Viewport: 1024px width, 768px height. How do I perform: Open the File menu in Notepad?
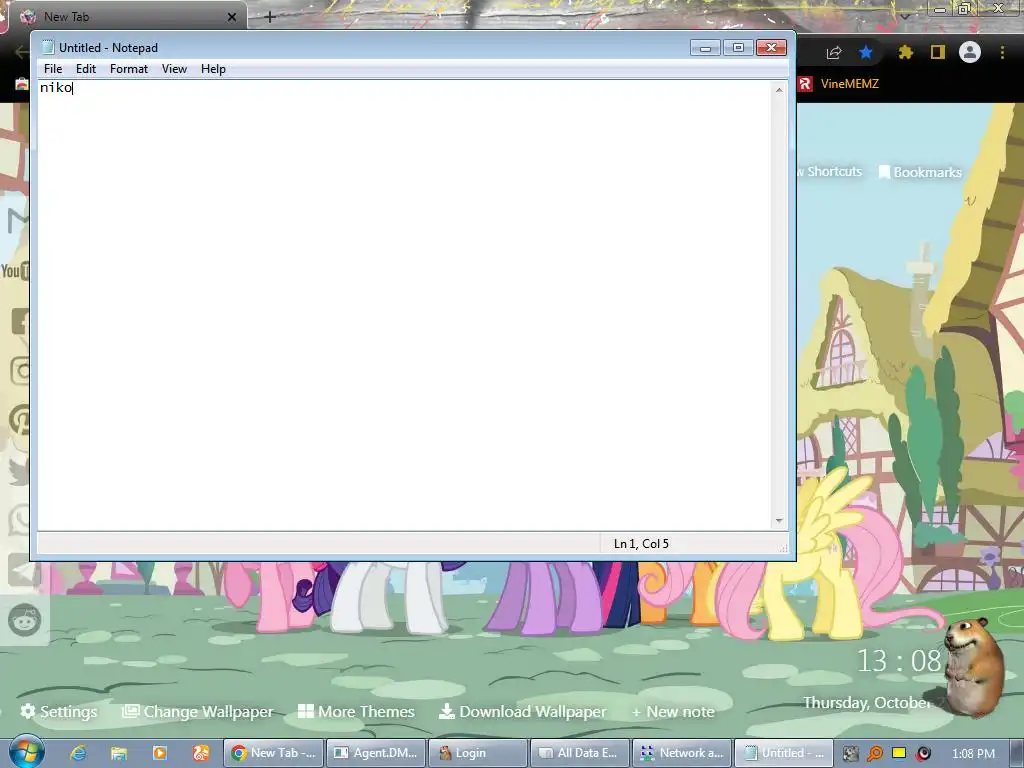(53, 69)
